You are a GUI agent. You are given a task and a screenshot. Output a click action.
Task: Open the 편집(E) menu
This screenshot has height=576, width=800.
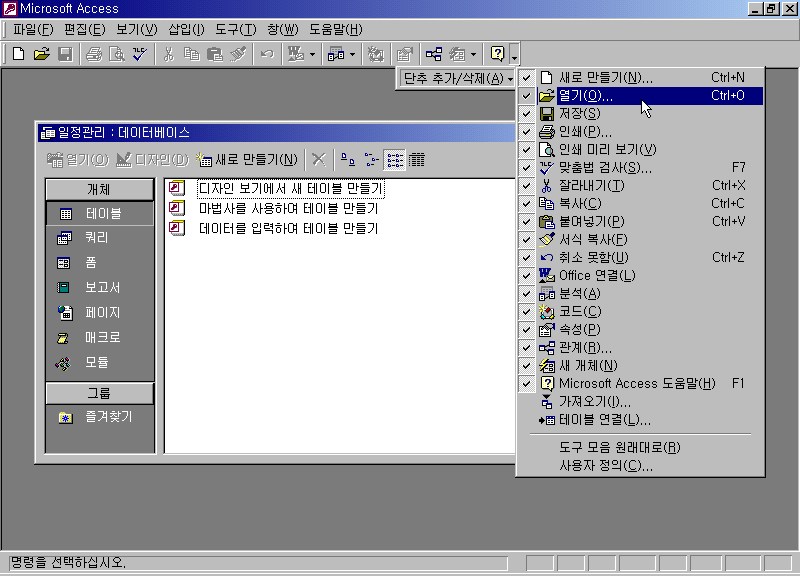[x=85, y=30]
